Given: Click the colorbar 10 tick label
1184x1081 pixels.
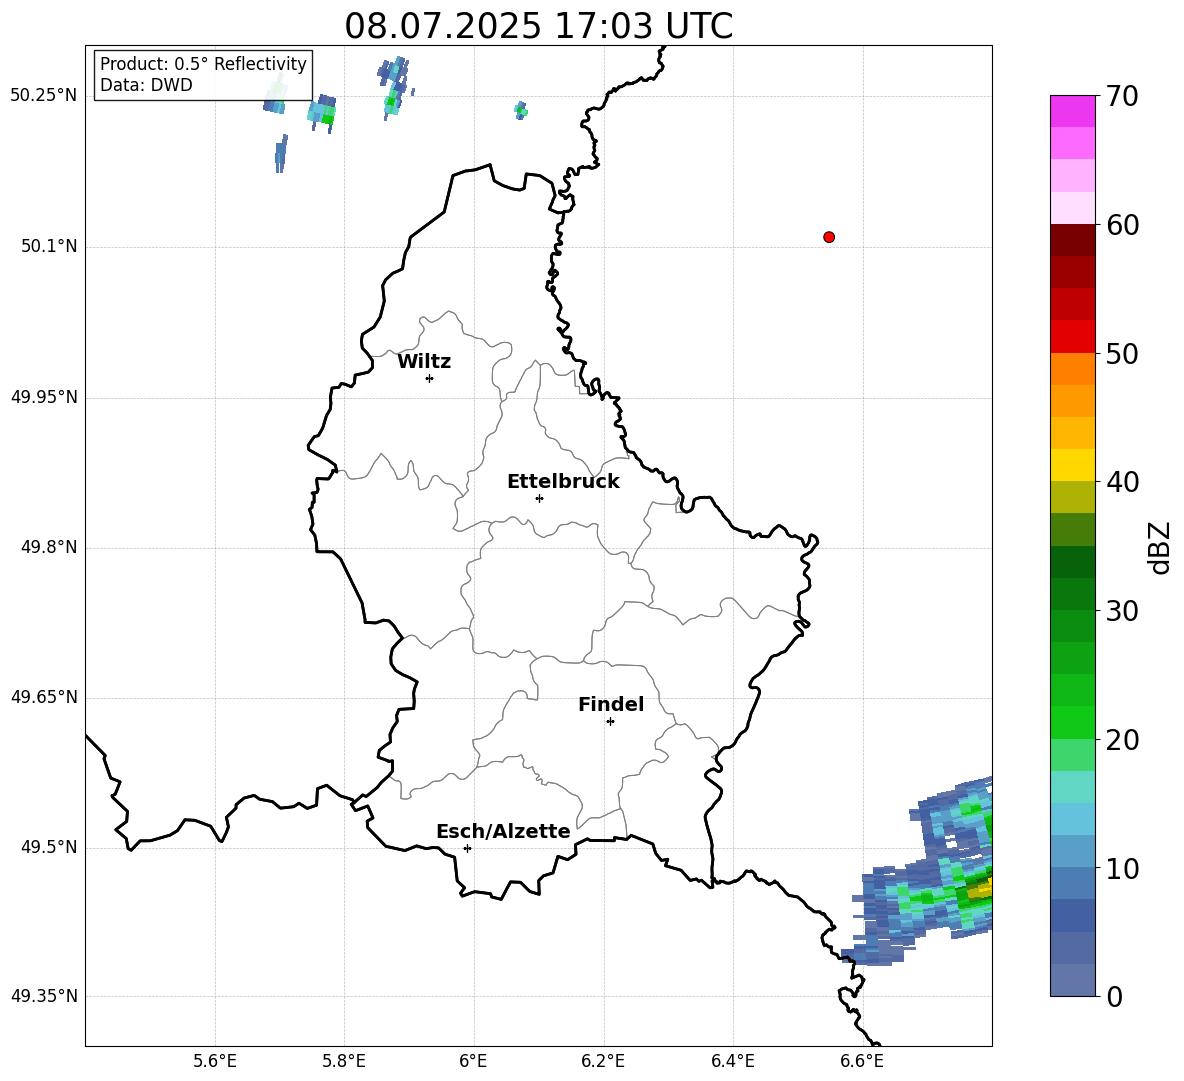Looking at the screenshot, I should [1122, 868].
